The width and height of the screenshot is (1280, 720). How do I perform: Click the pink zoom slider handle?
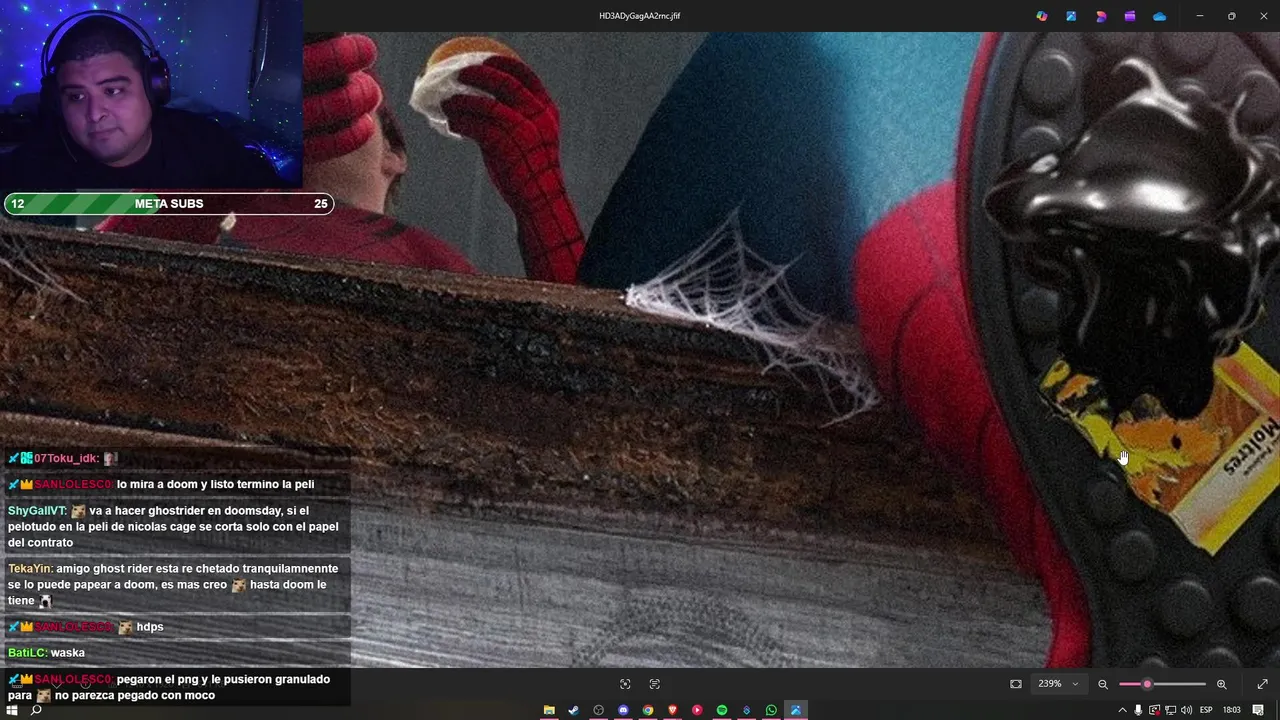(x=1147, y=684)
